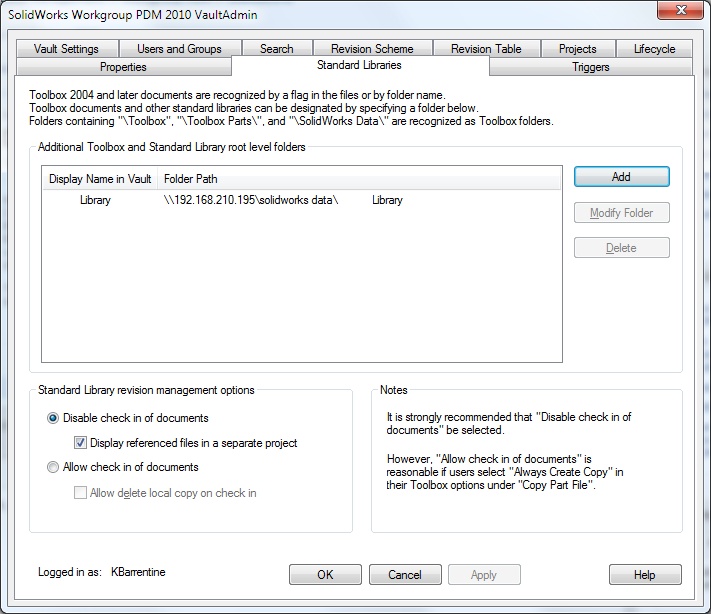The height and width of the screenshot is (614, 711).
Task: Open the Lifecycle tab
Action: (654, 49)
